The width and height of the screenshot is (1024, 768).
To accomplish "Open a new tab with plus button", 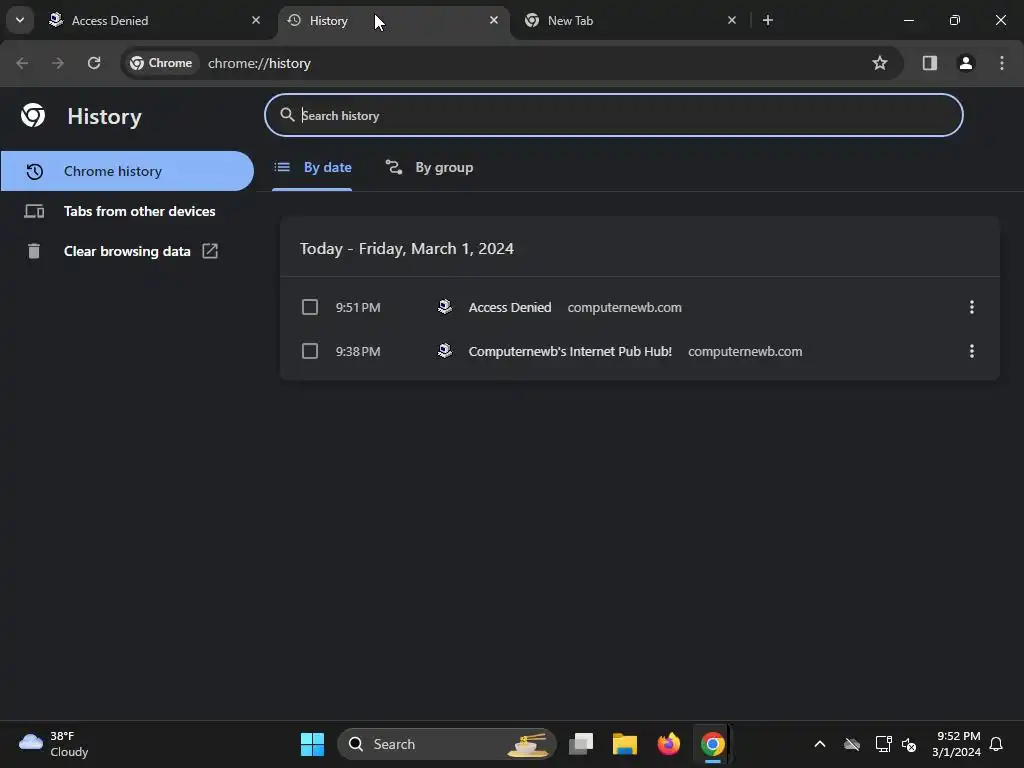I will click(x=768, y=20).
